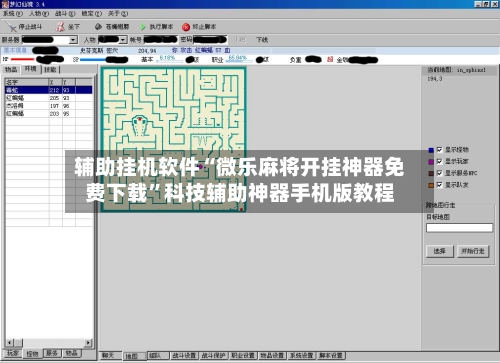Viewport: 500px width, 363px height.
Task: Open the 战斗 menu in menu bar
Action: tap(65, 14)
